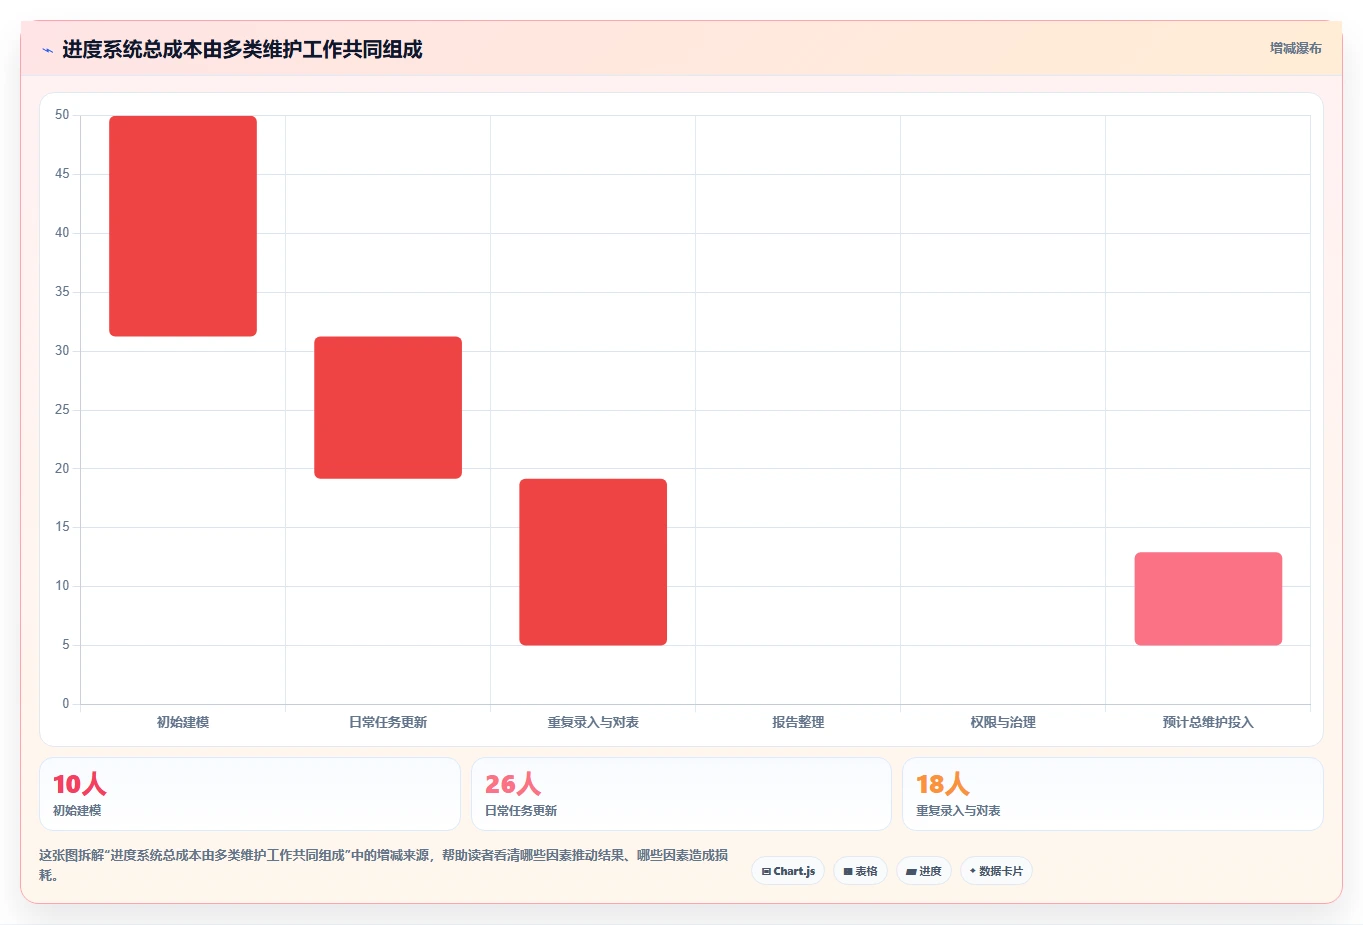Click the chart title 进度系统总成本由多类维护工作共同组成
Viewport: 1363px width, 925px height.
click(x=242, y=50)
